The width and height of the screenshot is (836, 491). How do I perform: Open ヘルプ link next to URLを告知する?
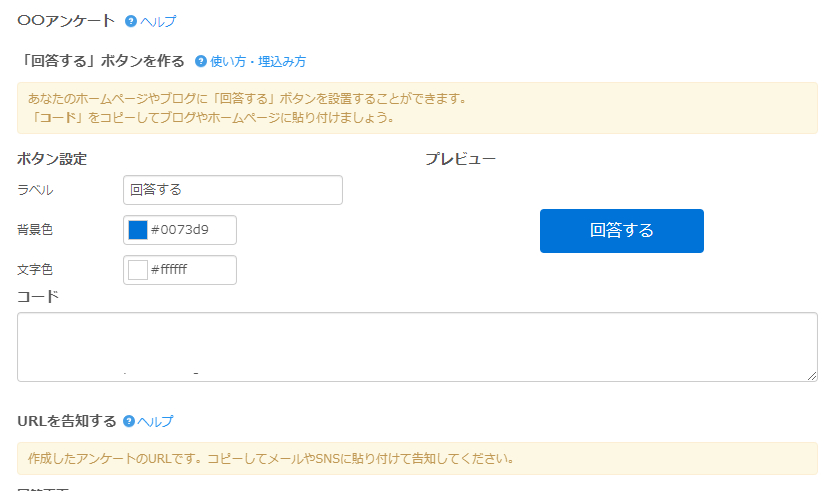pyautogui.click(x=155, y=421)
